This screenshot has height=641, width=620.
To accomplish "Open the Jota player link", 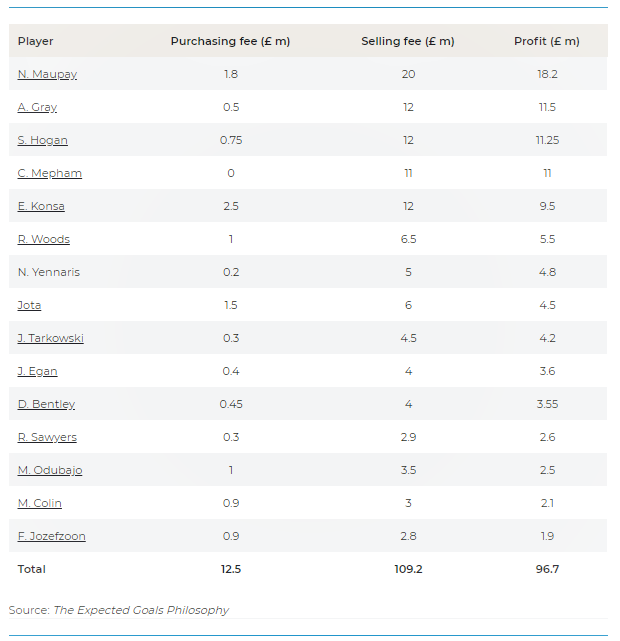I will click(29, 305).
